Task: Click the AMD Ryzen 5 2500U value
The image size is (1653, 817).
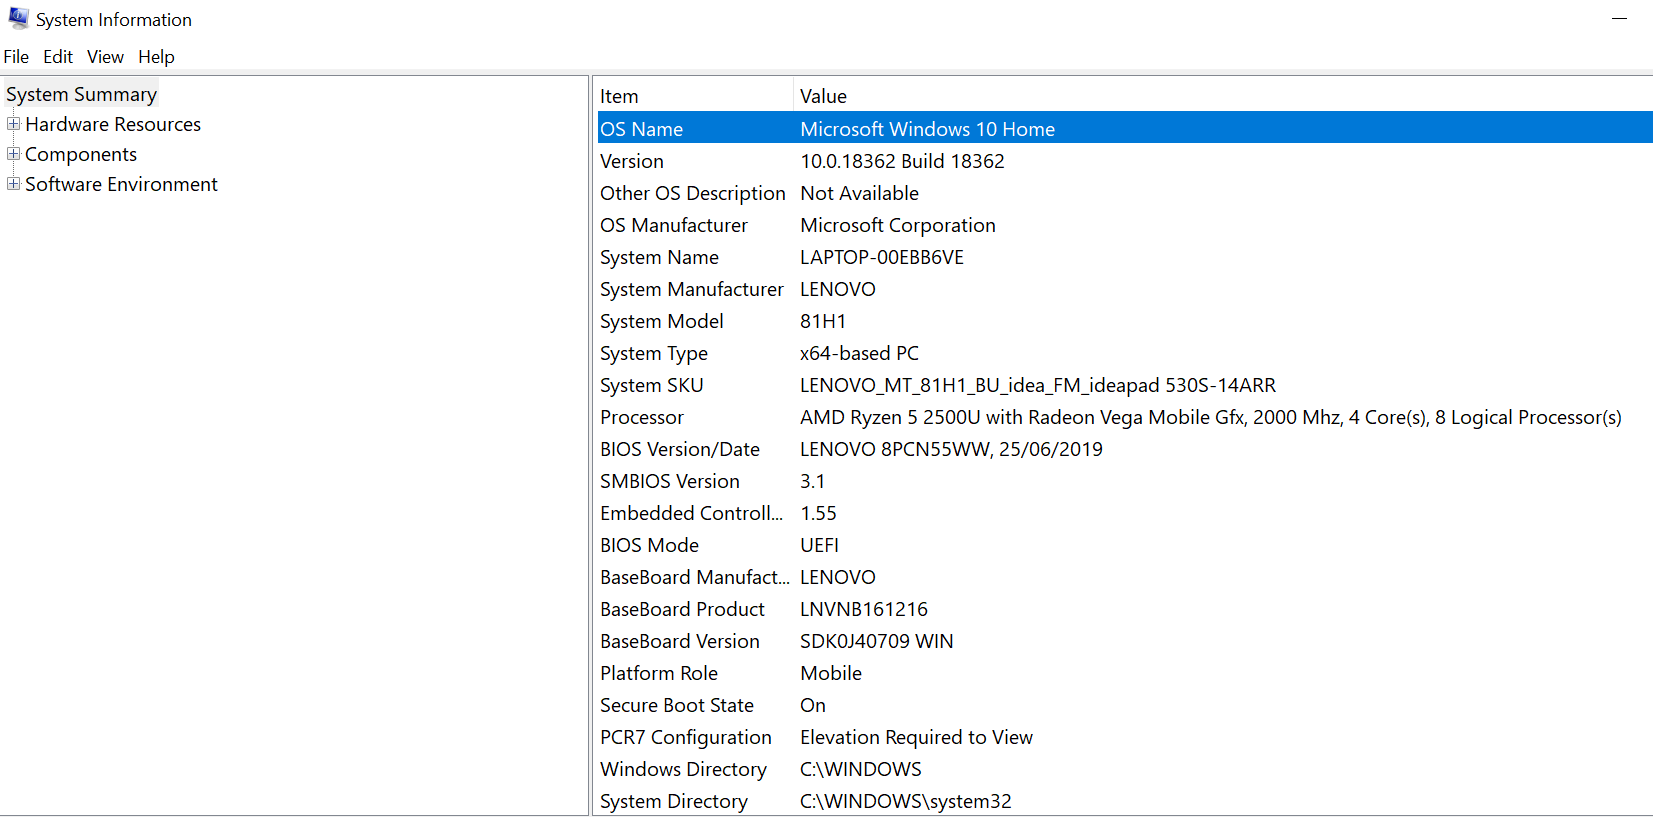Action: coord(1211,417)
